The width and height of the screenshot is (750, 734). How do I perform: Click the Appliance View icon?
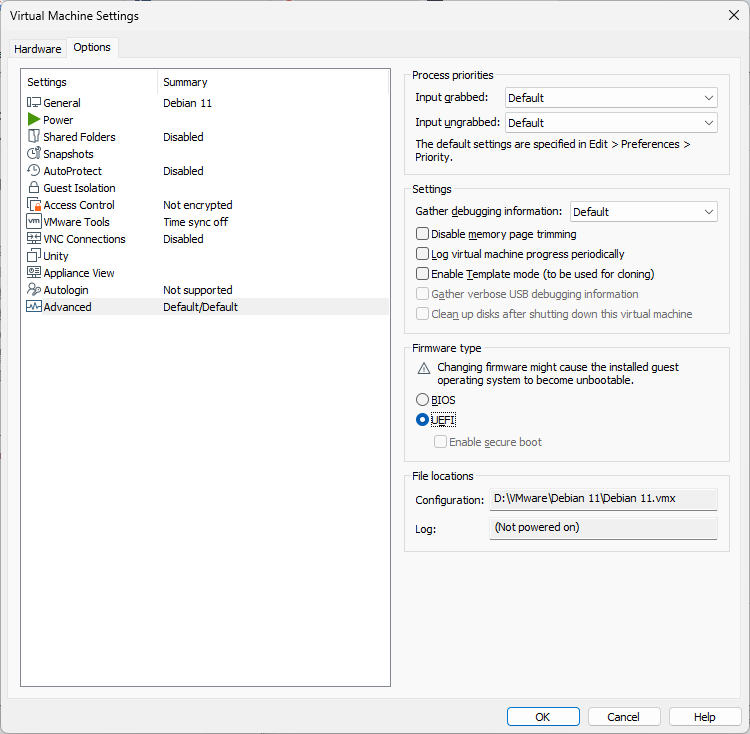tap(33, 273)
